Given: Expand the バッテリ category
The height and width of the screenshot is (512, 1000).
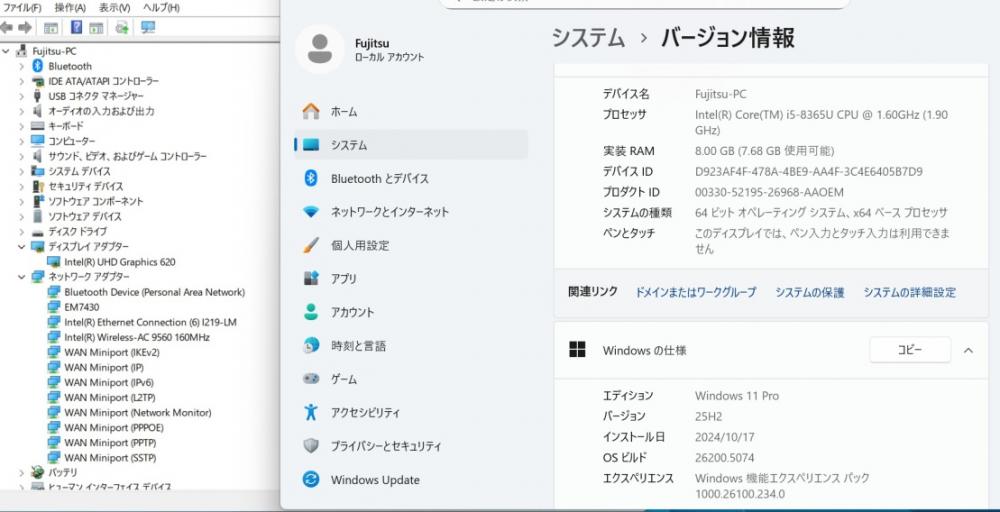Looking at the screenshot, I should pos(22,472).
